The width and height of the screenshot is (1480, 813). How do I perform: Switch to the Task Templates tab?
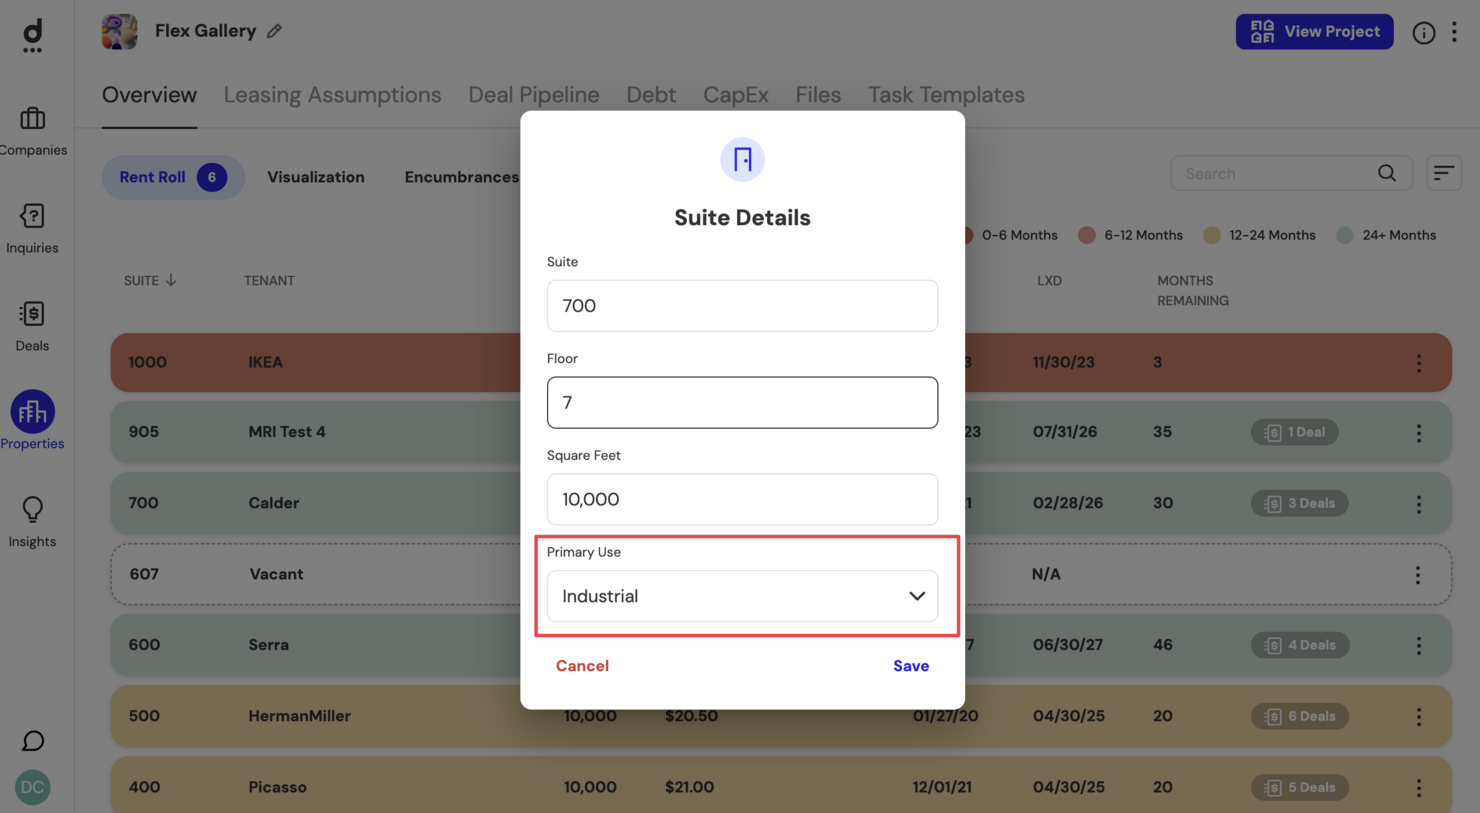coord(946,95)
